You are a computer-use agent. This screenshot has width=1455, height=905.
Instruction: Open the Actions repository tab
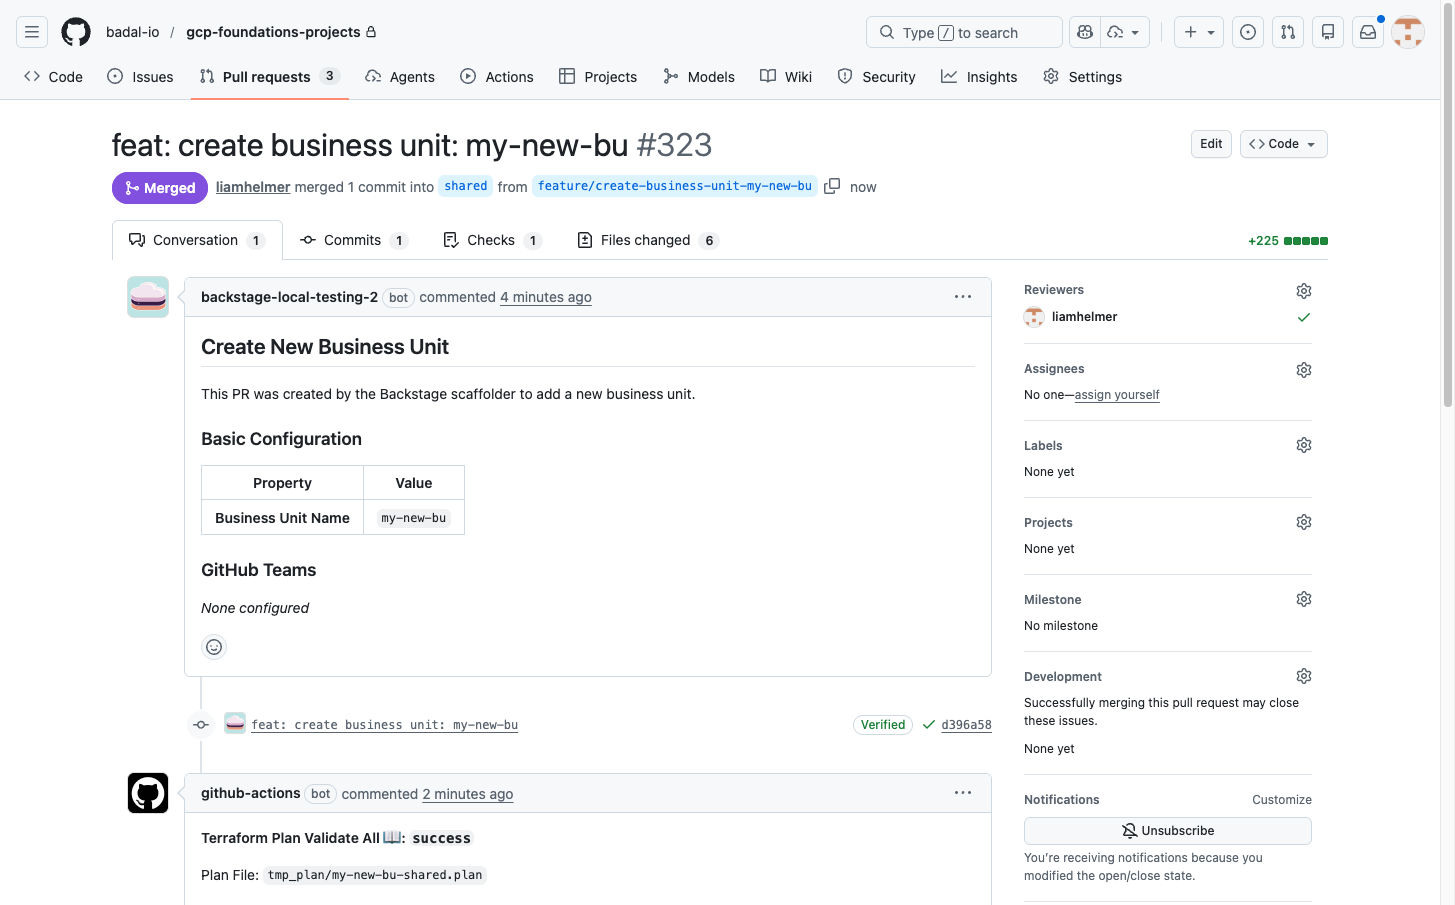497,77
